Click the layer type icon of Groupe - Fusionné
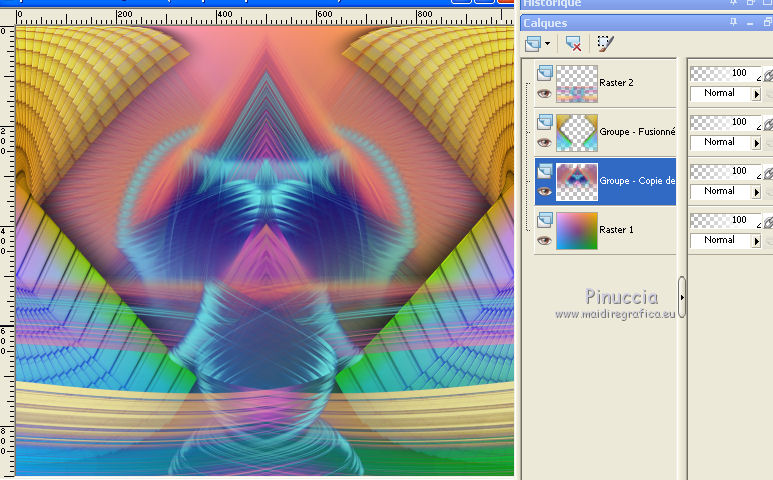Image resolution: width=773 pixels, height=480 pixels. pyautogui.click(x=545, y=122)
